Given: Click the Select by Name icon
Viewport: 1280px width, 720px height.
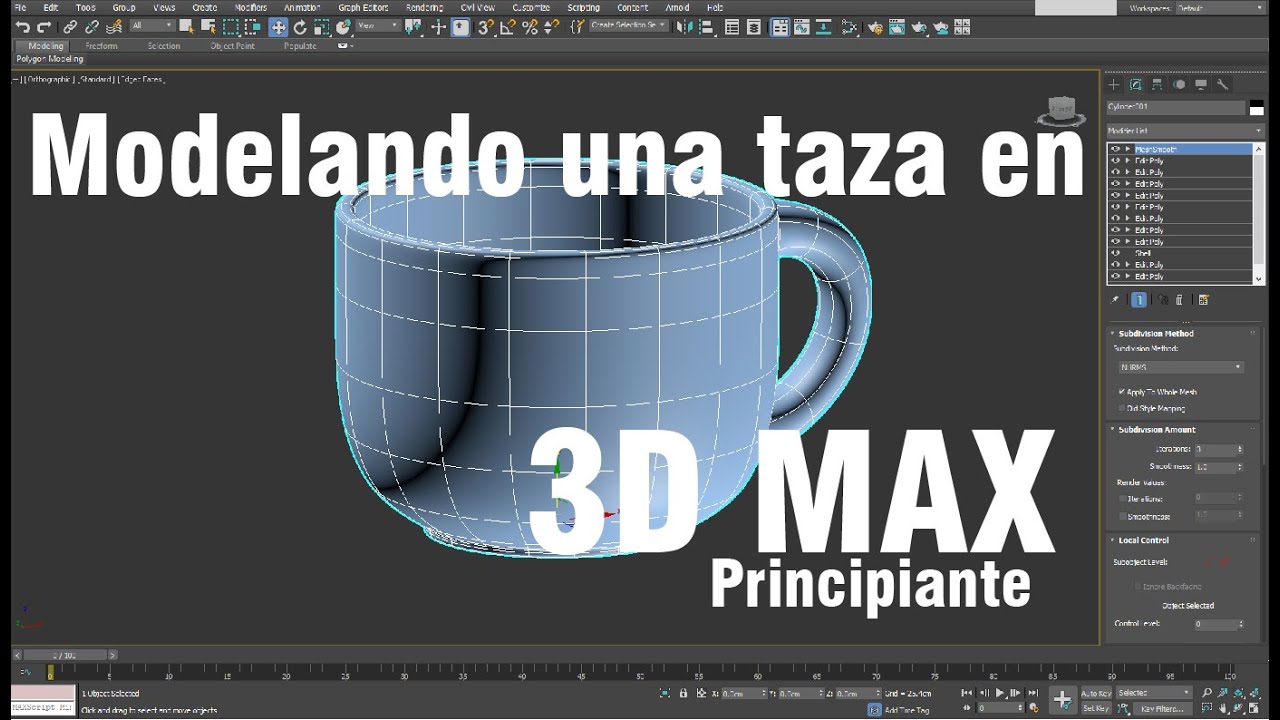Looking at the screenshot, I should pyautogui.click(x=208, y=27).
